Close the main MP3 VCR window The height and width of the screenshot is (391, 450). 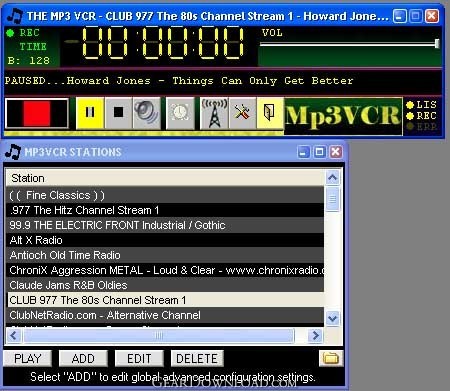(432, 16)
